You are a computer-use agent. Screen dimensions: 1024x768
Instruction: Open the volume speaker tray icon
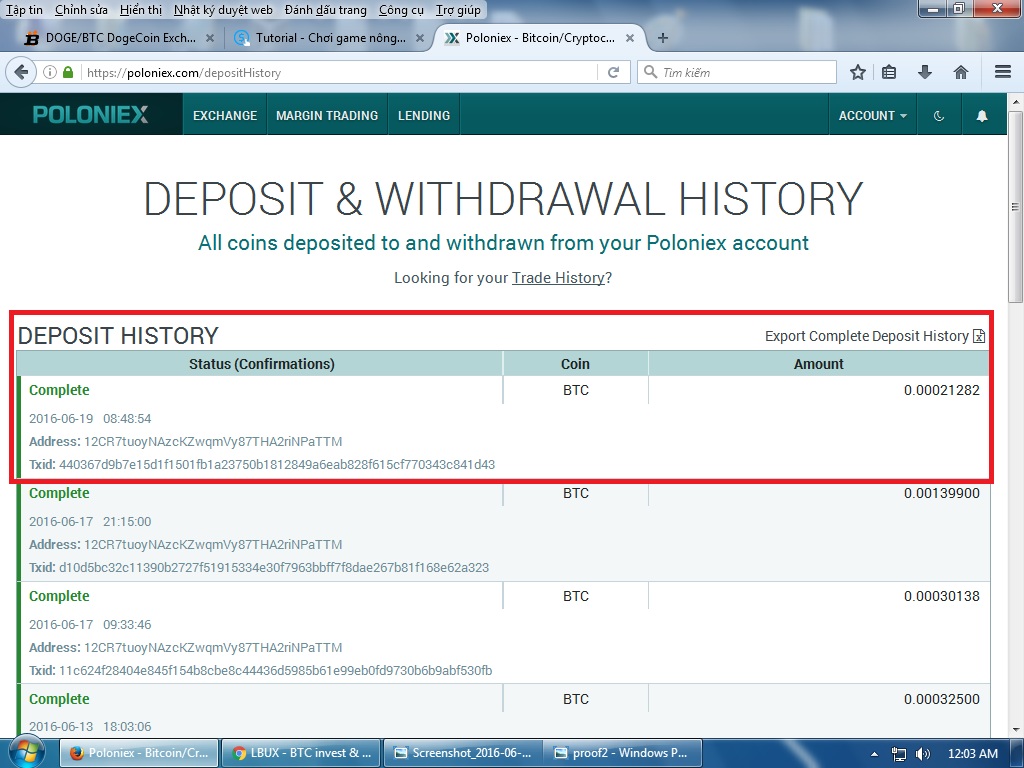point(923,754)
